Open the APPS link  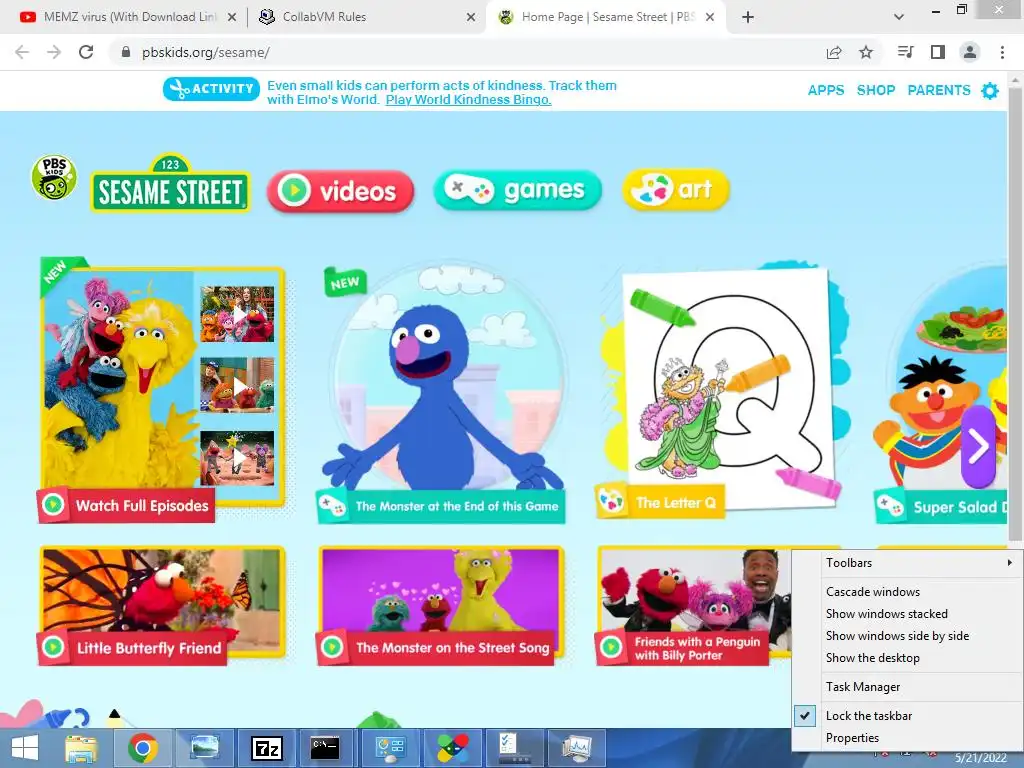coord(826,90)
